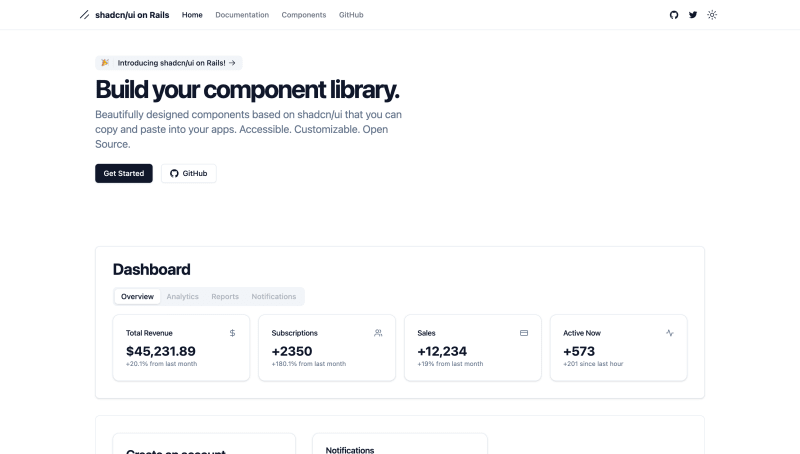Click arrow icon in Introducing announcement

click(x=232, y=63)
